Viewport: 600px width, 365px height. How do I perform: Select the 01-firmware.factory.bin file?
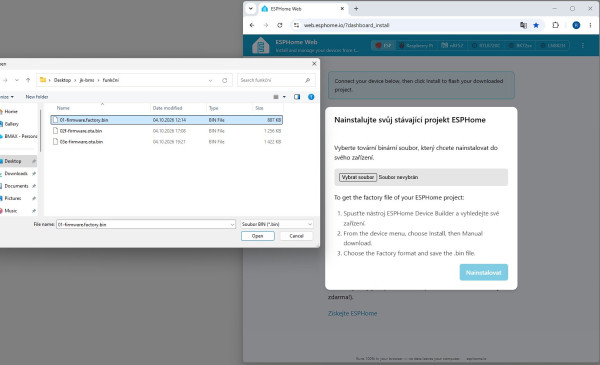(166, 120)
